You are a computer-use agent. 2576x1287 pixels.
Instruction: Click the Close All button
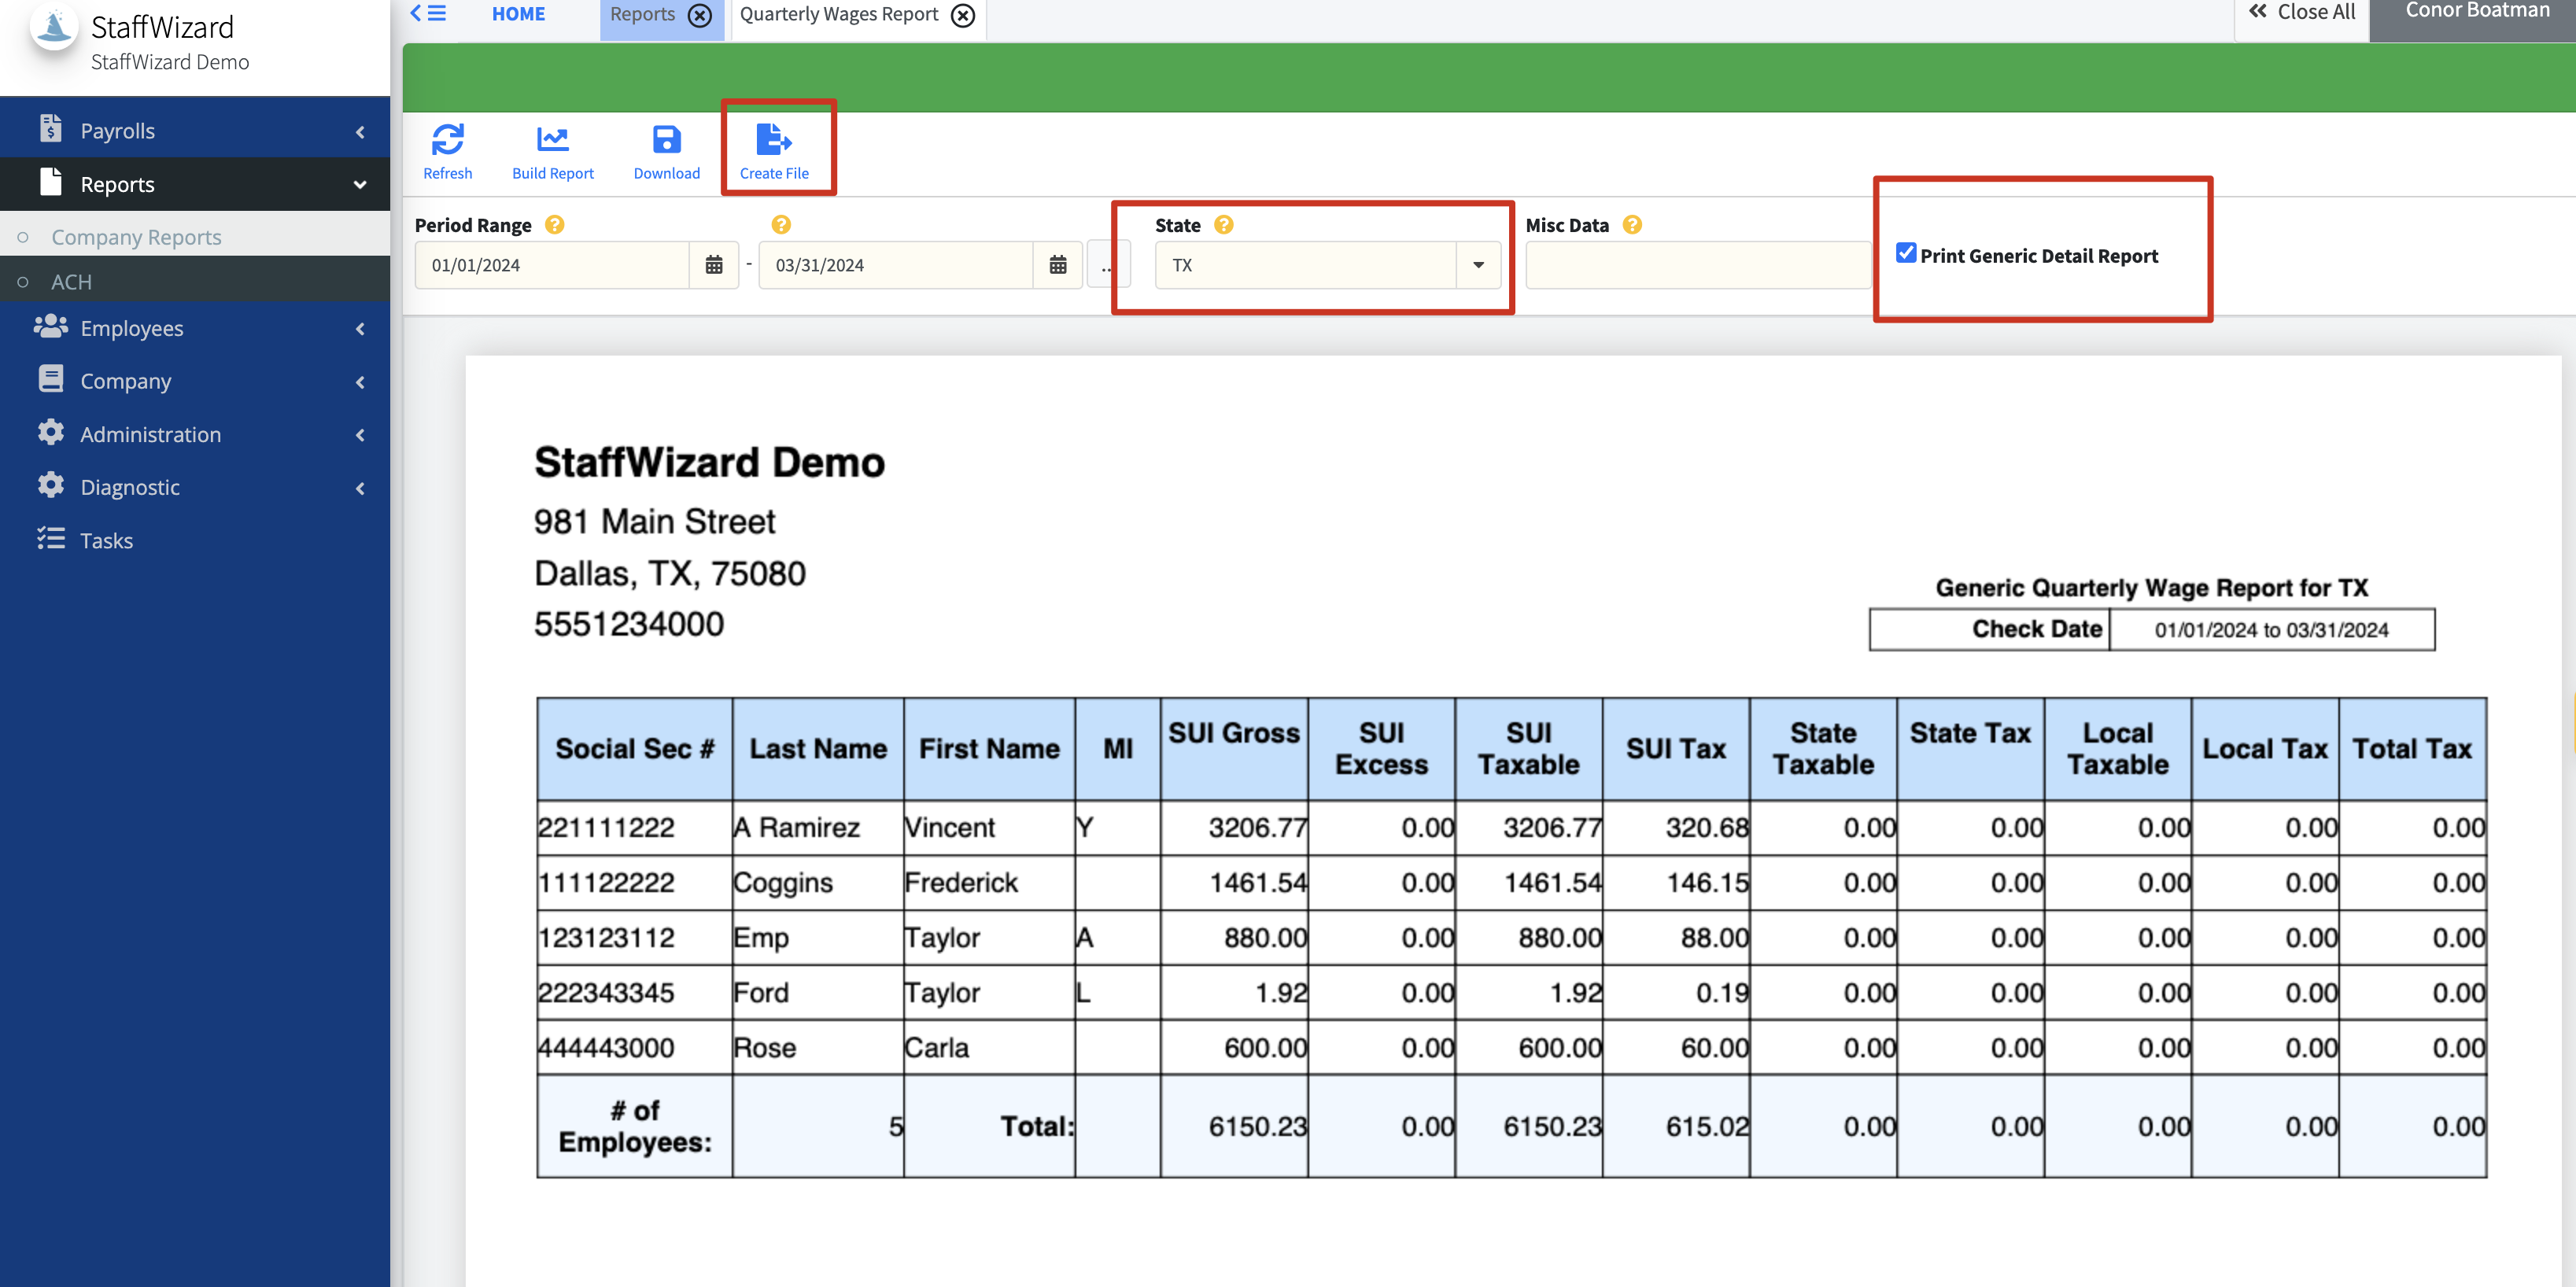point(2301,12)
